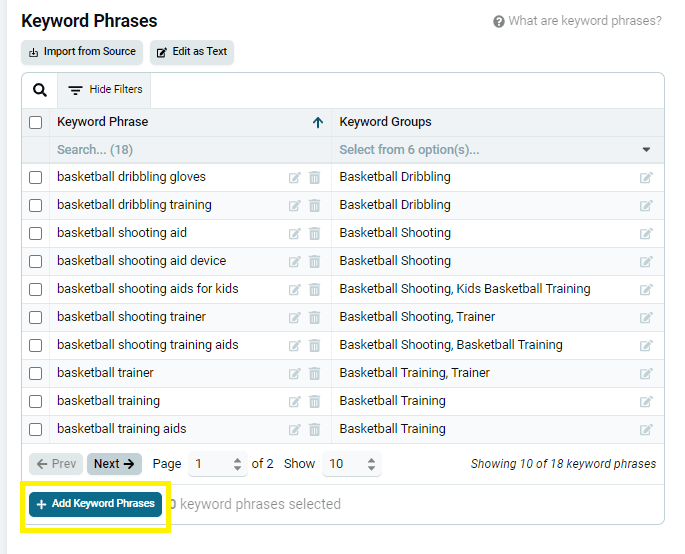Edit keyword groups for 'basketball trainer'

coord(646,373)
